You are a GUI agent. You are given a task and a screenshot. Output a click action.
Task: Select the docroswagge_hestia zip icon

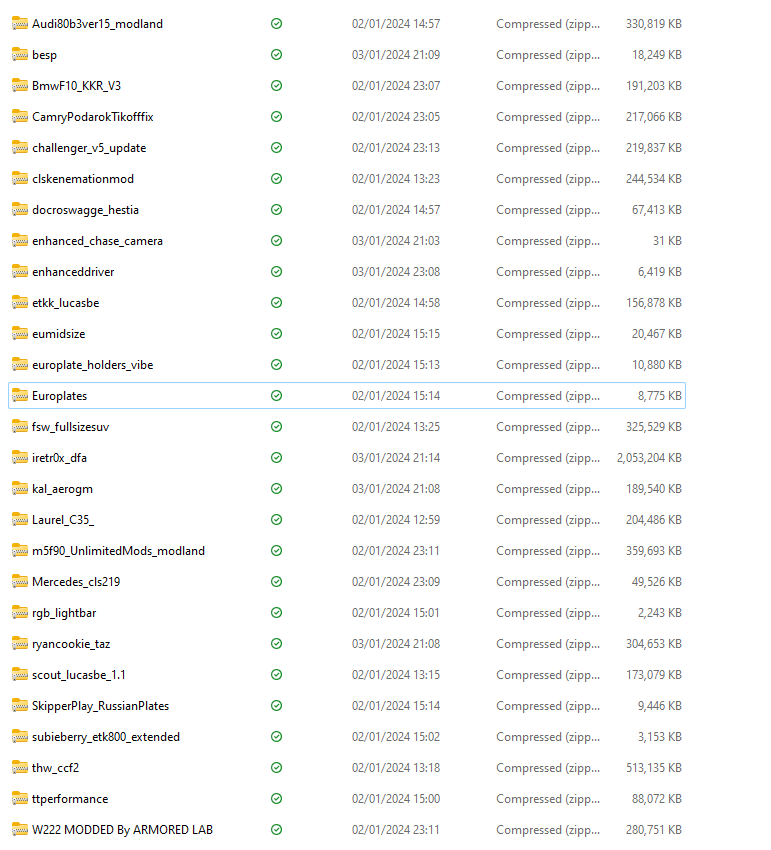[20, 209]
